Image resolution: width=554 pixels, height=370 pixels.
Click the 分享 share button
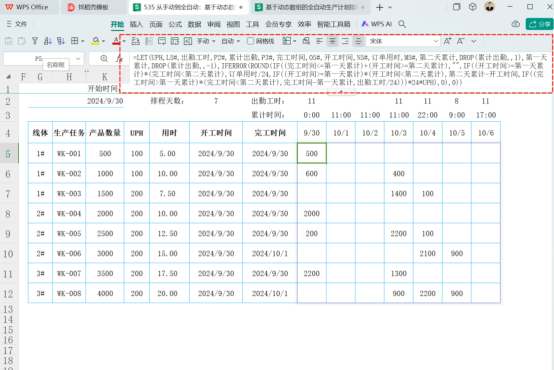coord(540,24)
